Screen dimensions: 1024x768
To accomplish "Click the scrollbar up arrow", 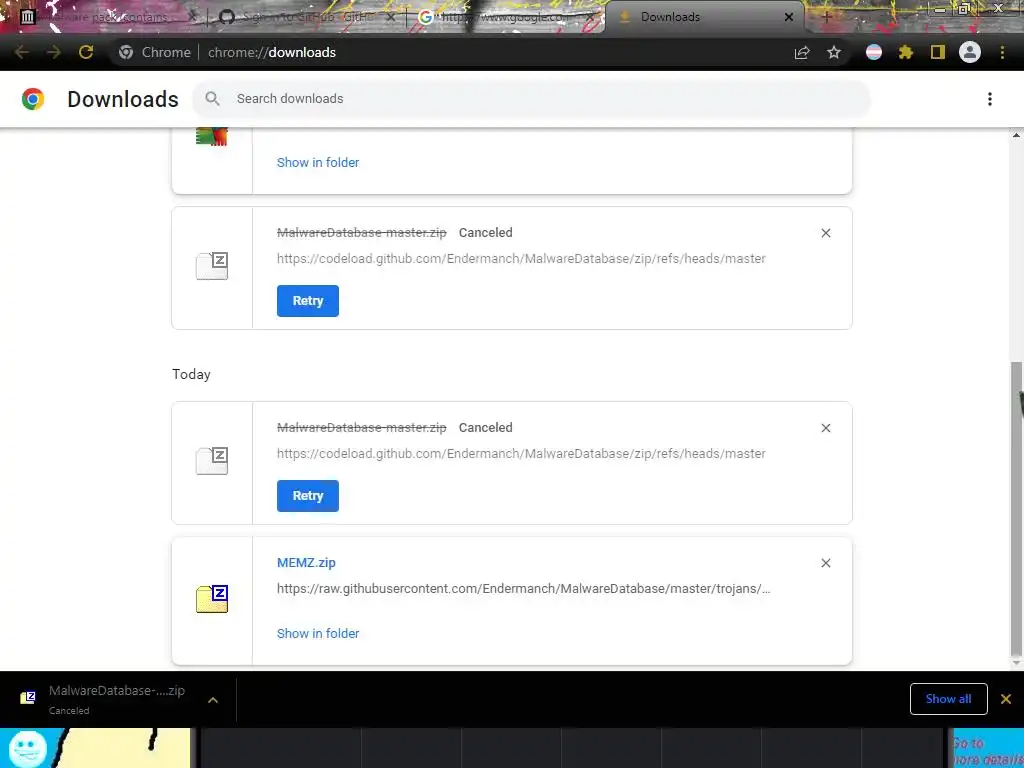I will click(x=1016, y=135).
